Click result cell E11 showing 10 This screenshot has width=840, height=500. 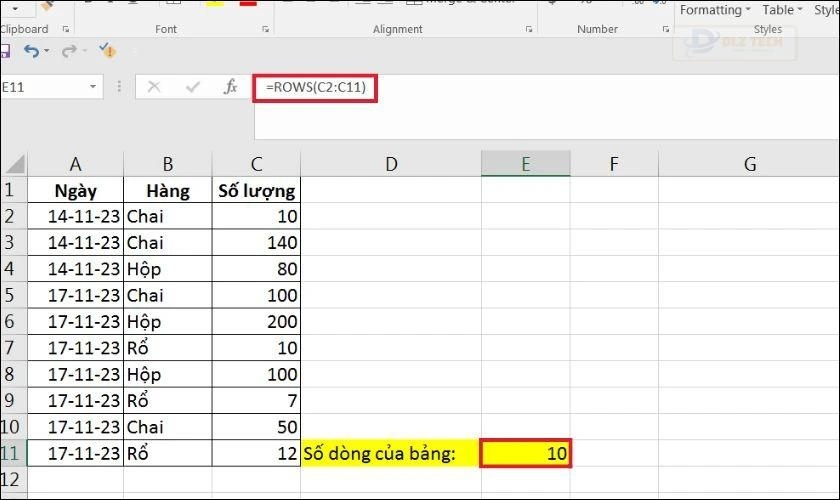click(526, 453)
